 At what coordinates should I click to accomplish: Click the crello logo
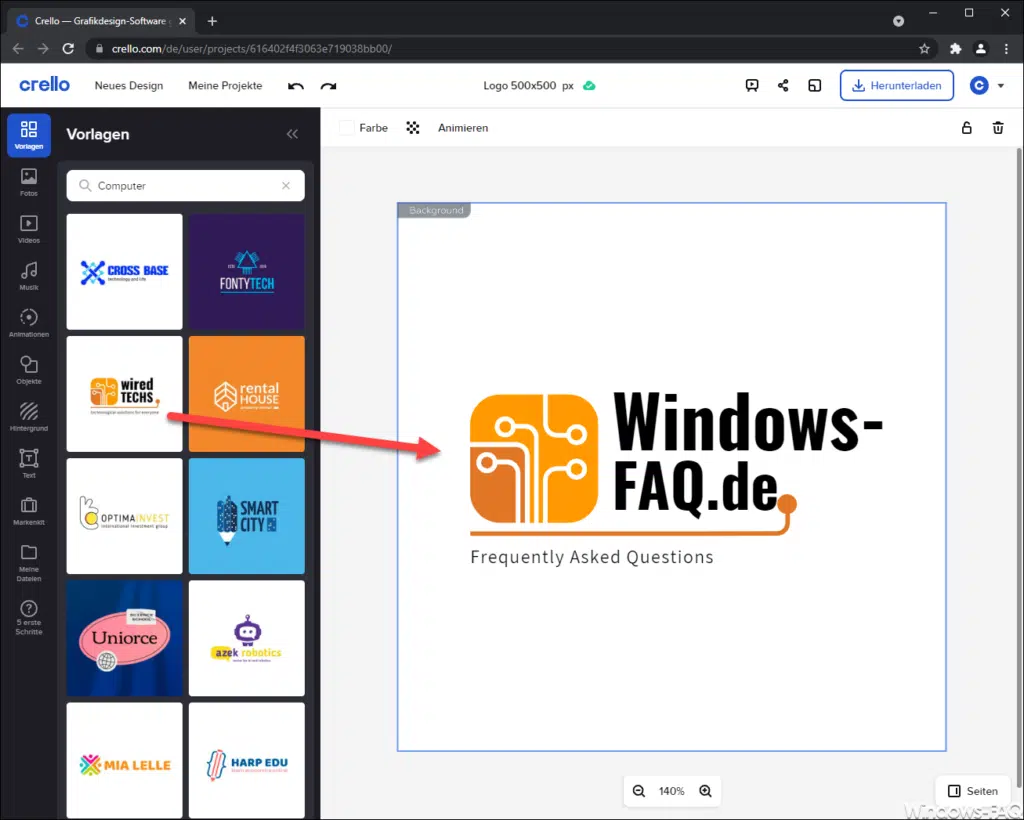(x=44, y=85)
